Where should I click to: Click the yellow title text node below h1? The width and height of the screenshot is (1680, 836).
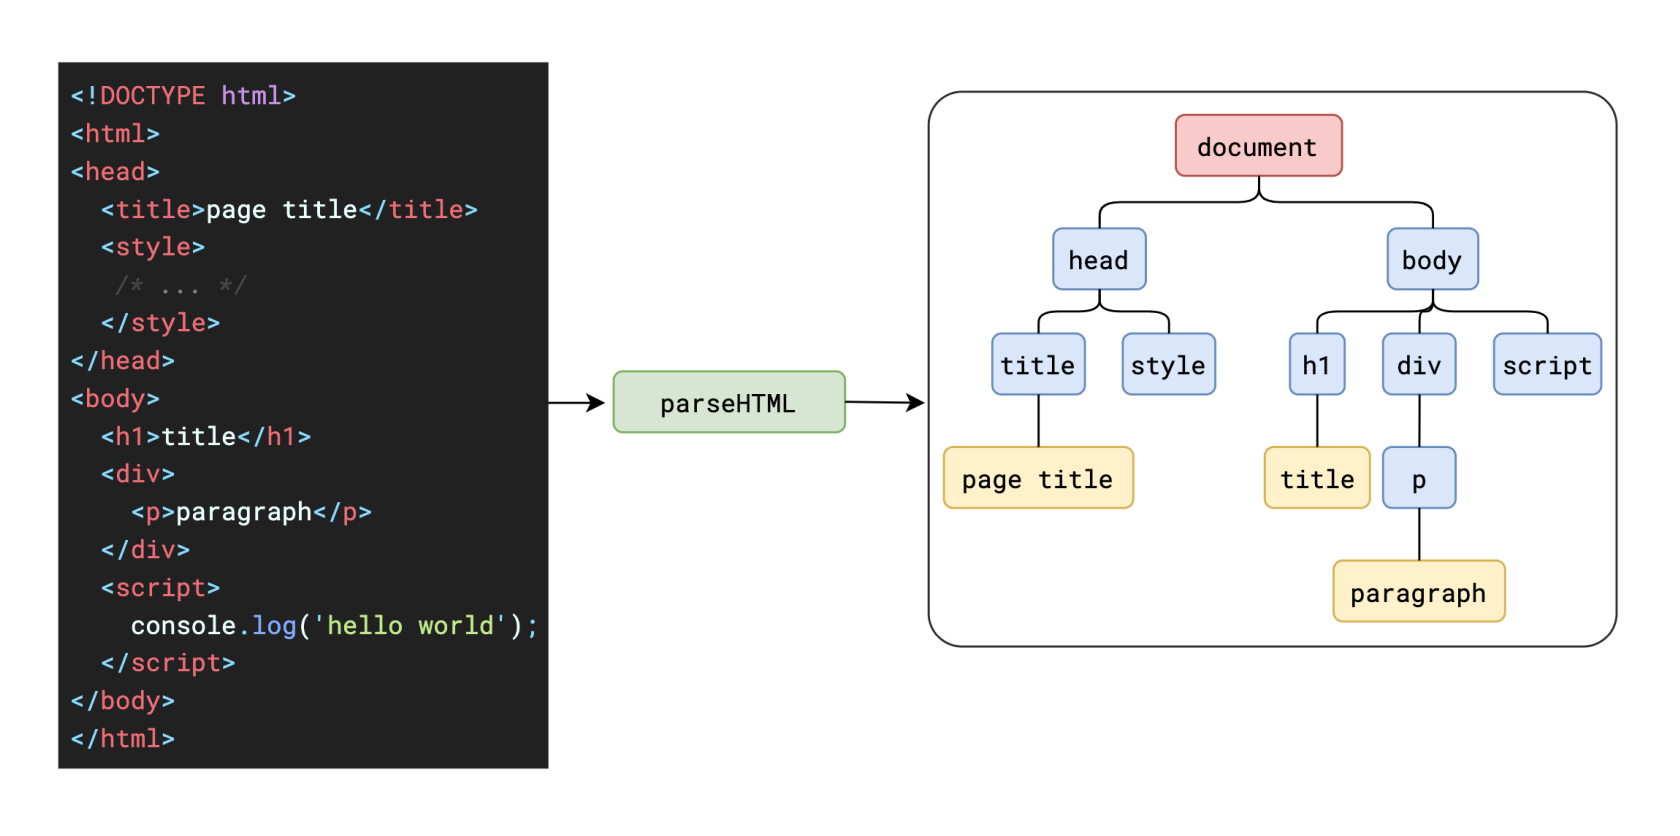click(x=1317, y=479)
